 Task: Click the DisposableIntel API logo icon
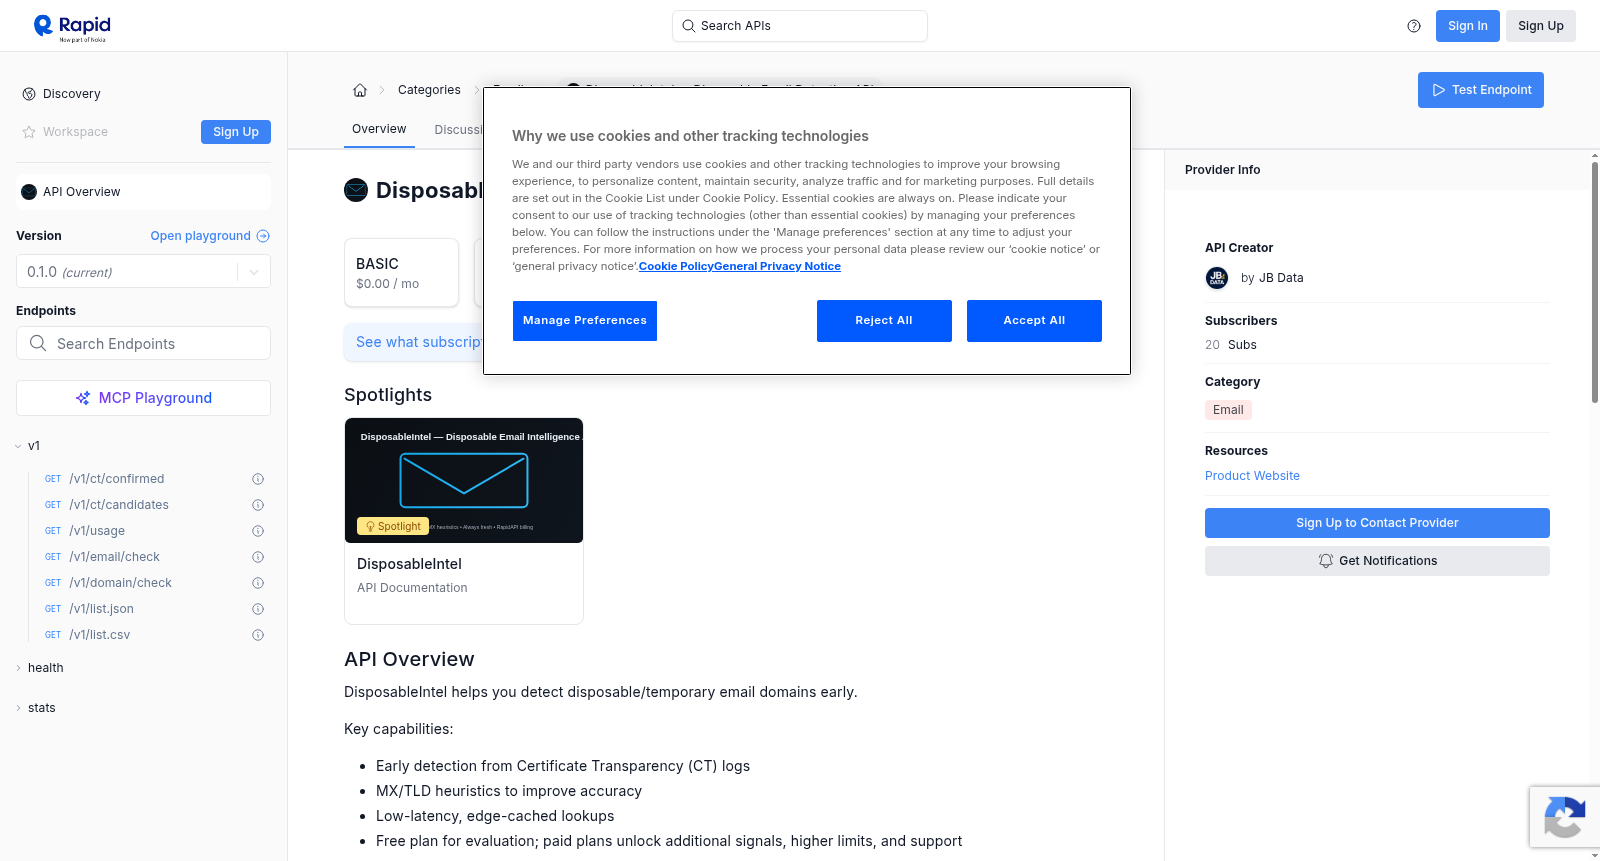click(x=356, y=190)
